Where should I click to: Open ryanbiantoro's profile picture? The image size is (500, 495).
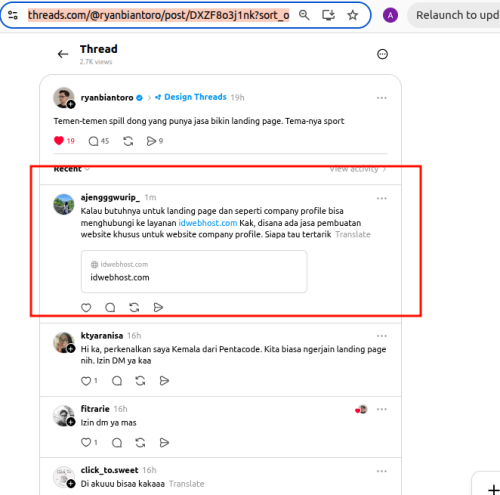click(64, 98)
